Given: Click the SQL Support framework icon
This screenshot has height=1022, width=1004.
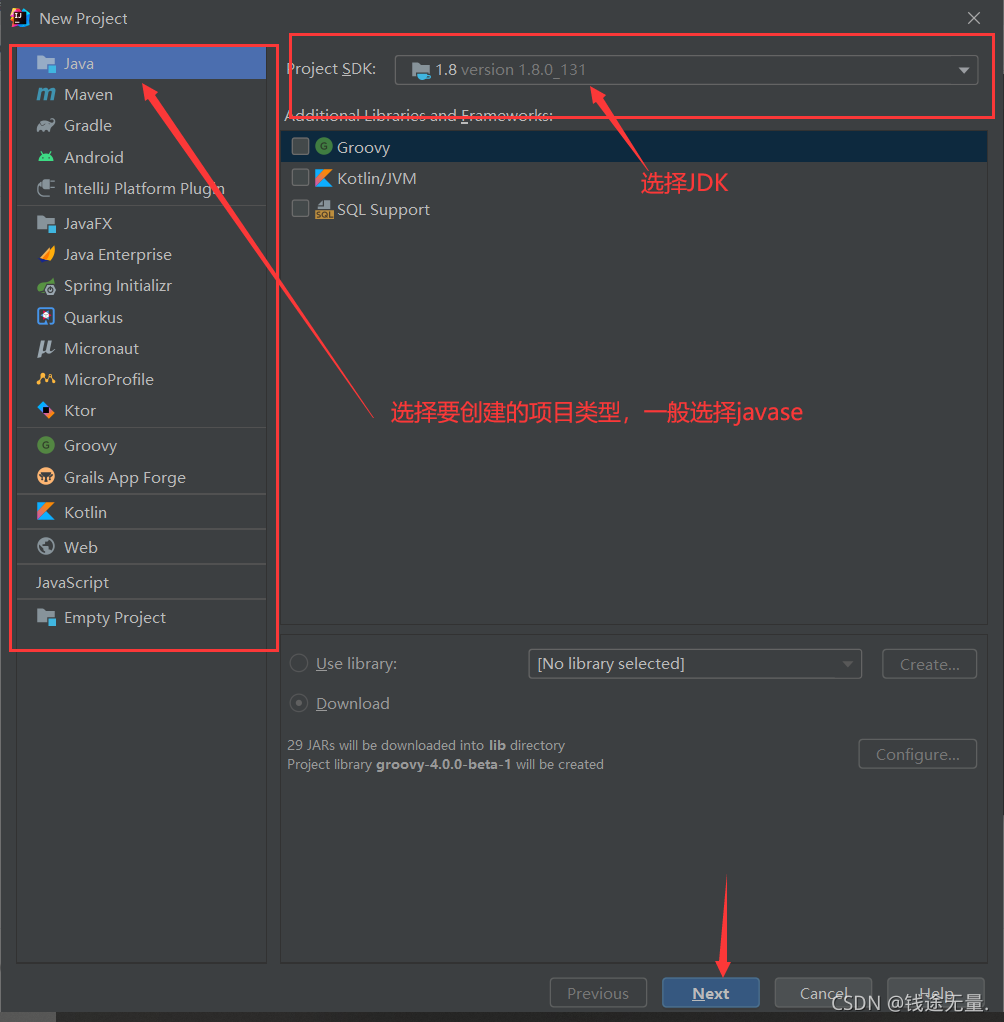Looking at the screenshot, I should [x=324, y=209].
